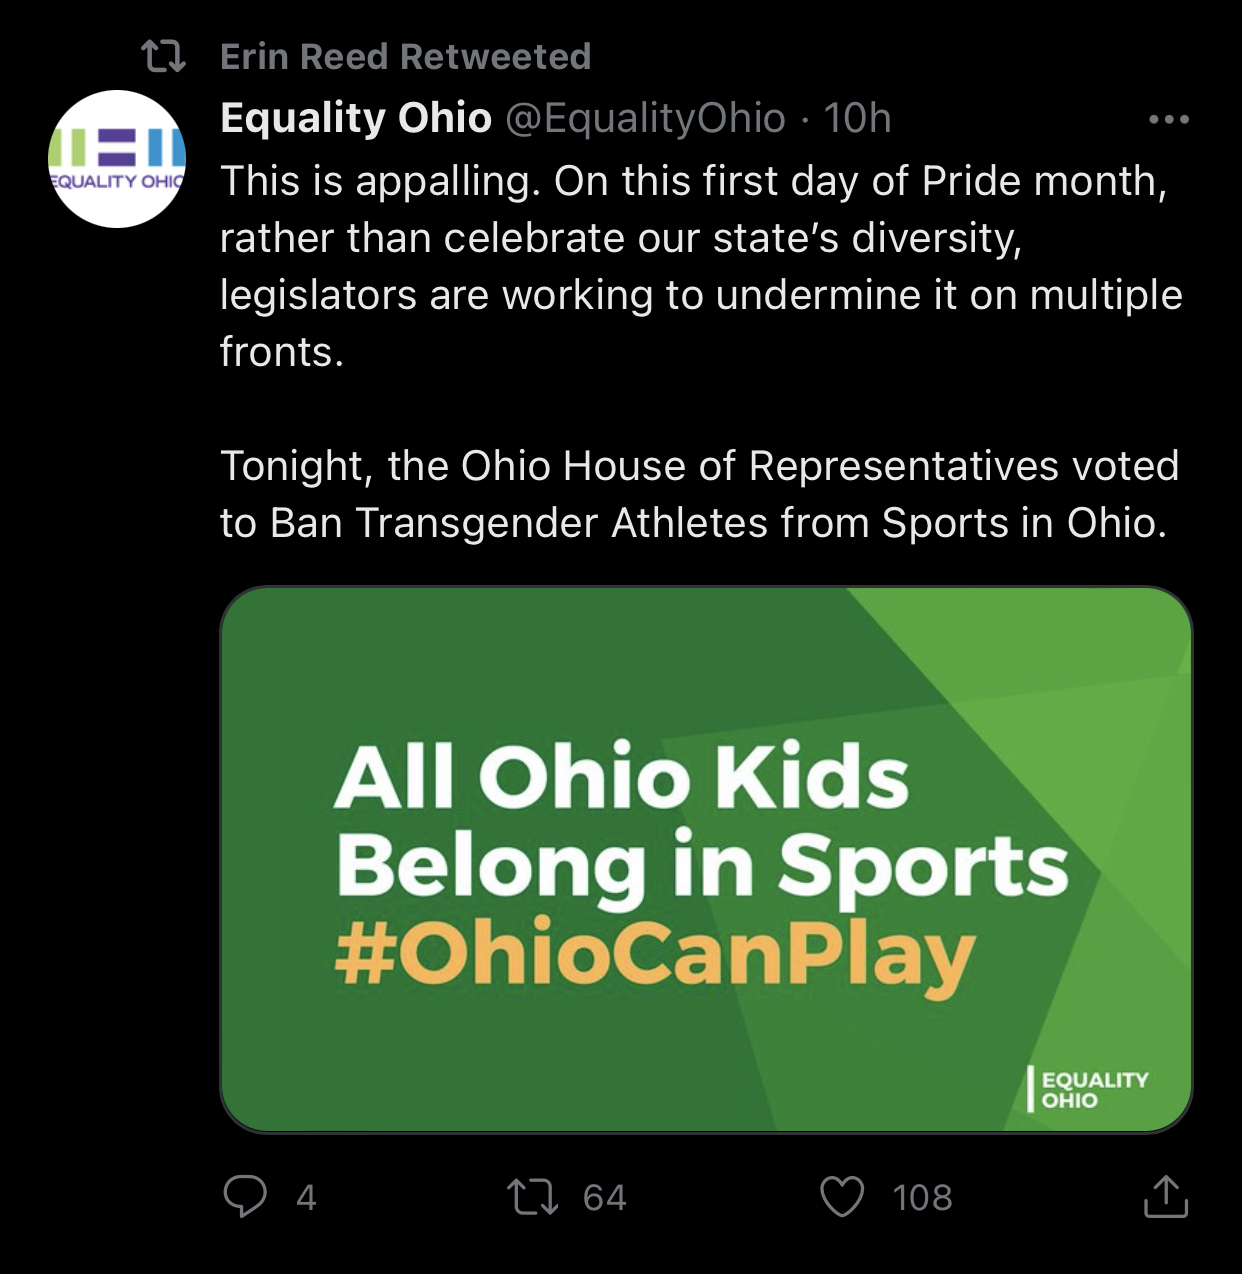Click the #OhioCanPlay hashtag in the image
Image resolution: width=1242 pixels, height=1274 pixels.
[x=655, y=955]
